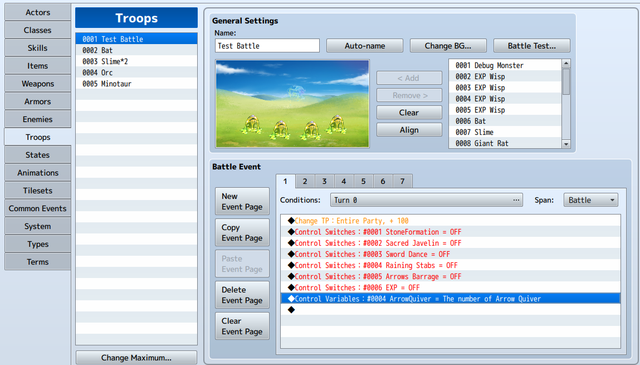This screenshot has width=640, height=365.
Task: Select 0005 EXP Wisp in enemy list
Action: pyautogui.click(x=505, y=110)
